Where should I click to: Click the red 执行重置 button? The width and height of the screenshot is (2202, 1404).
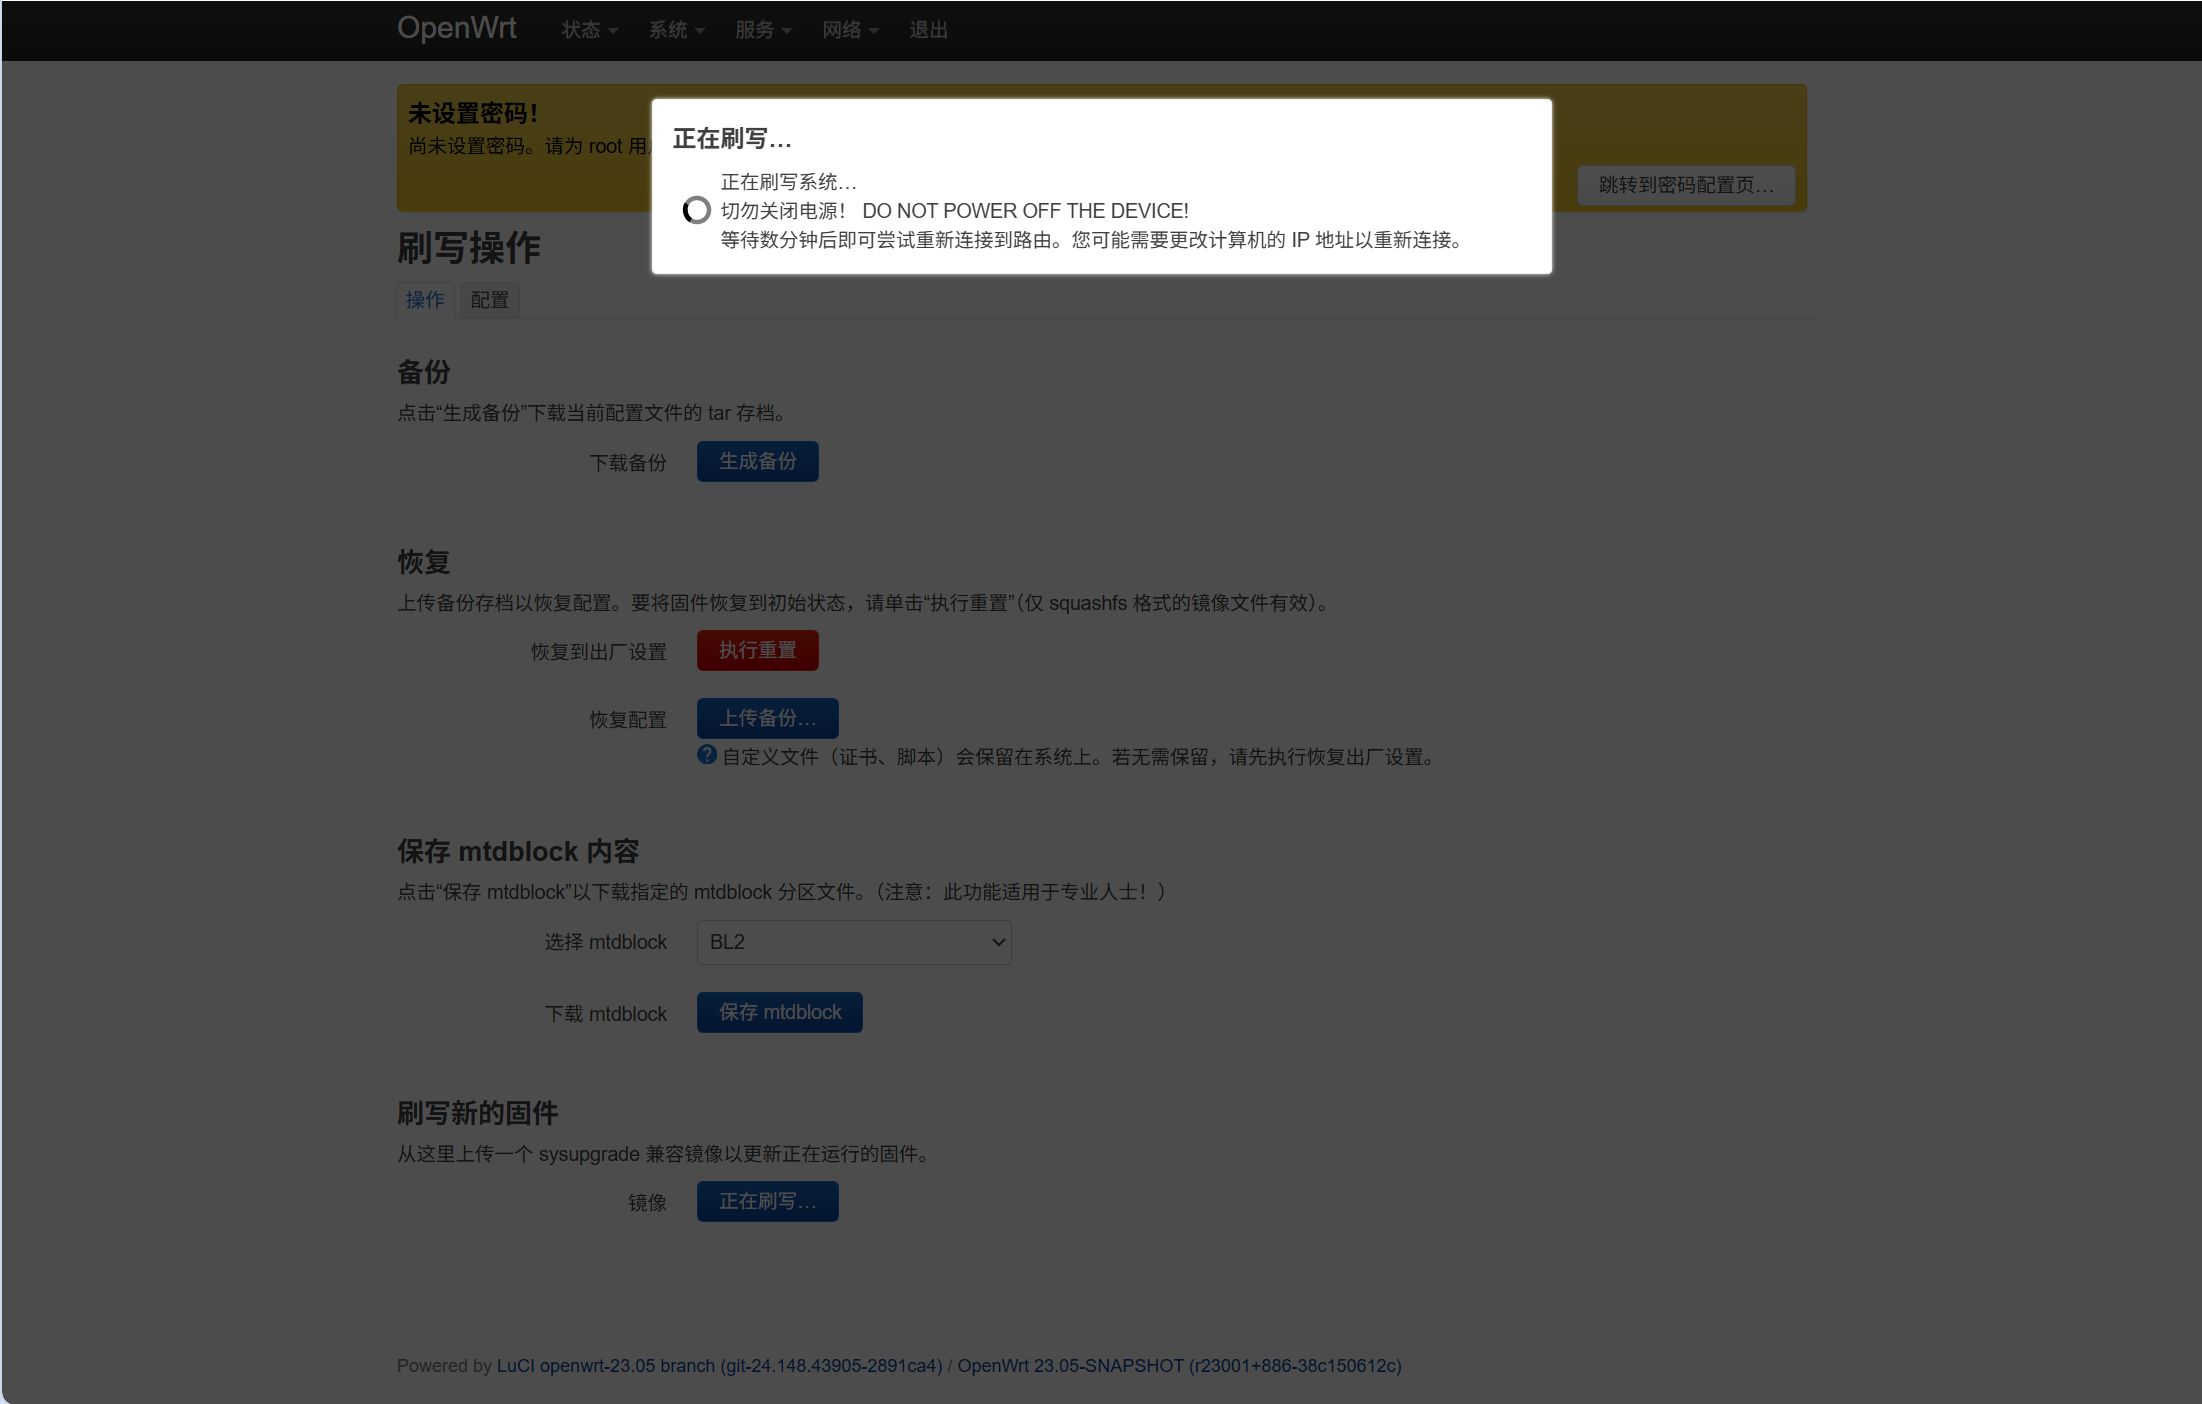pyautogui.click(x=758, y=650)
